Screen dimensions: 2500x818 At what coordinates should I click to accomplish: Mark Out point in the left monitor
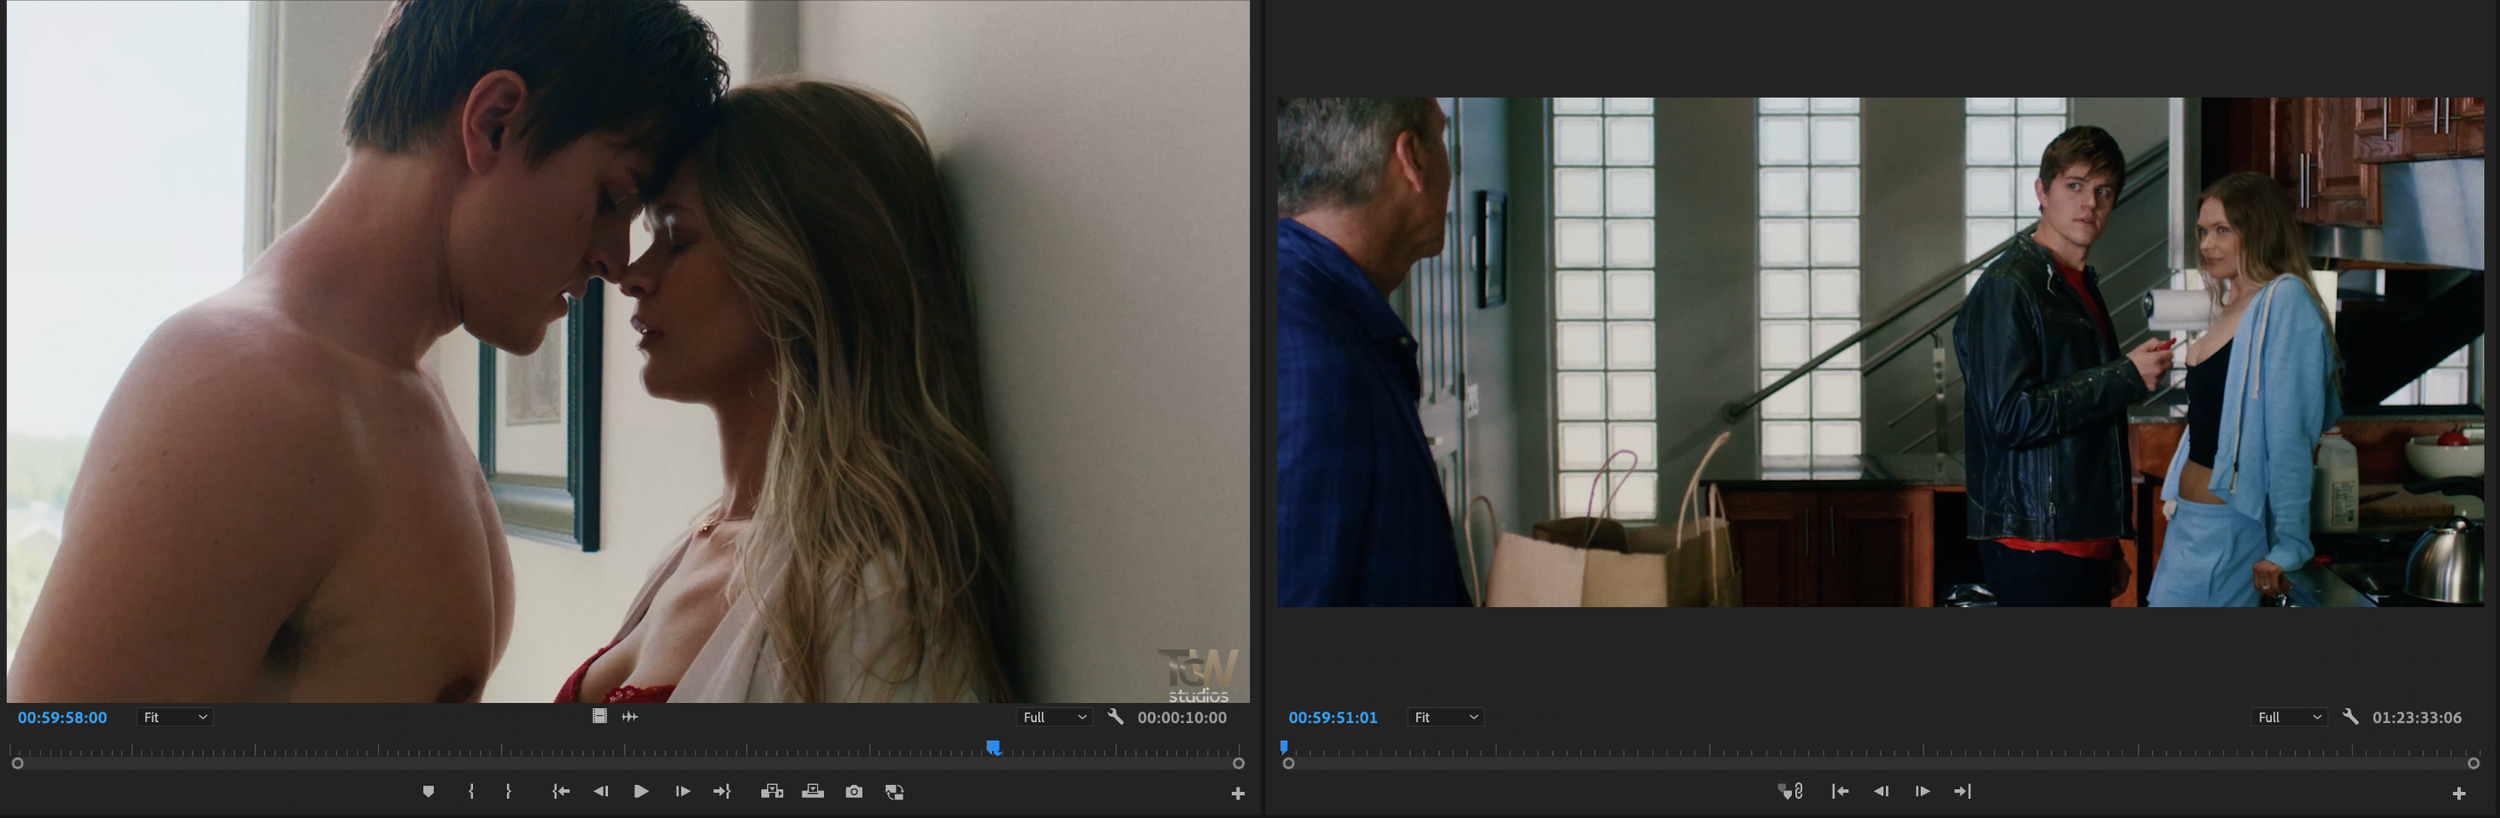tap(508, 791)
